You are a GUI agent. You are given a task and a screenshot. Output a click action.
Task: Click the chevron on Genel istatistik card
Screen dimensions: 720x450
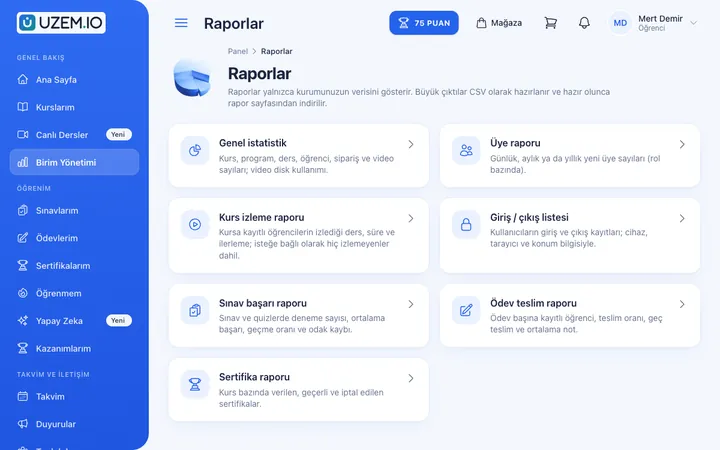pyautogui.click(x=411, y=144)
